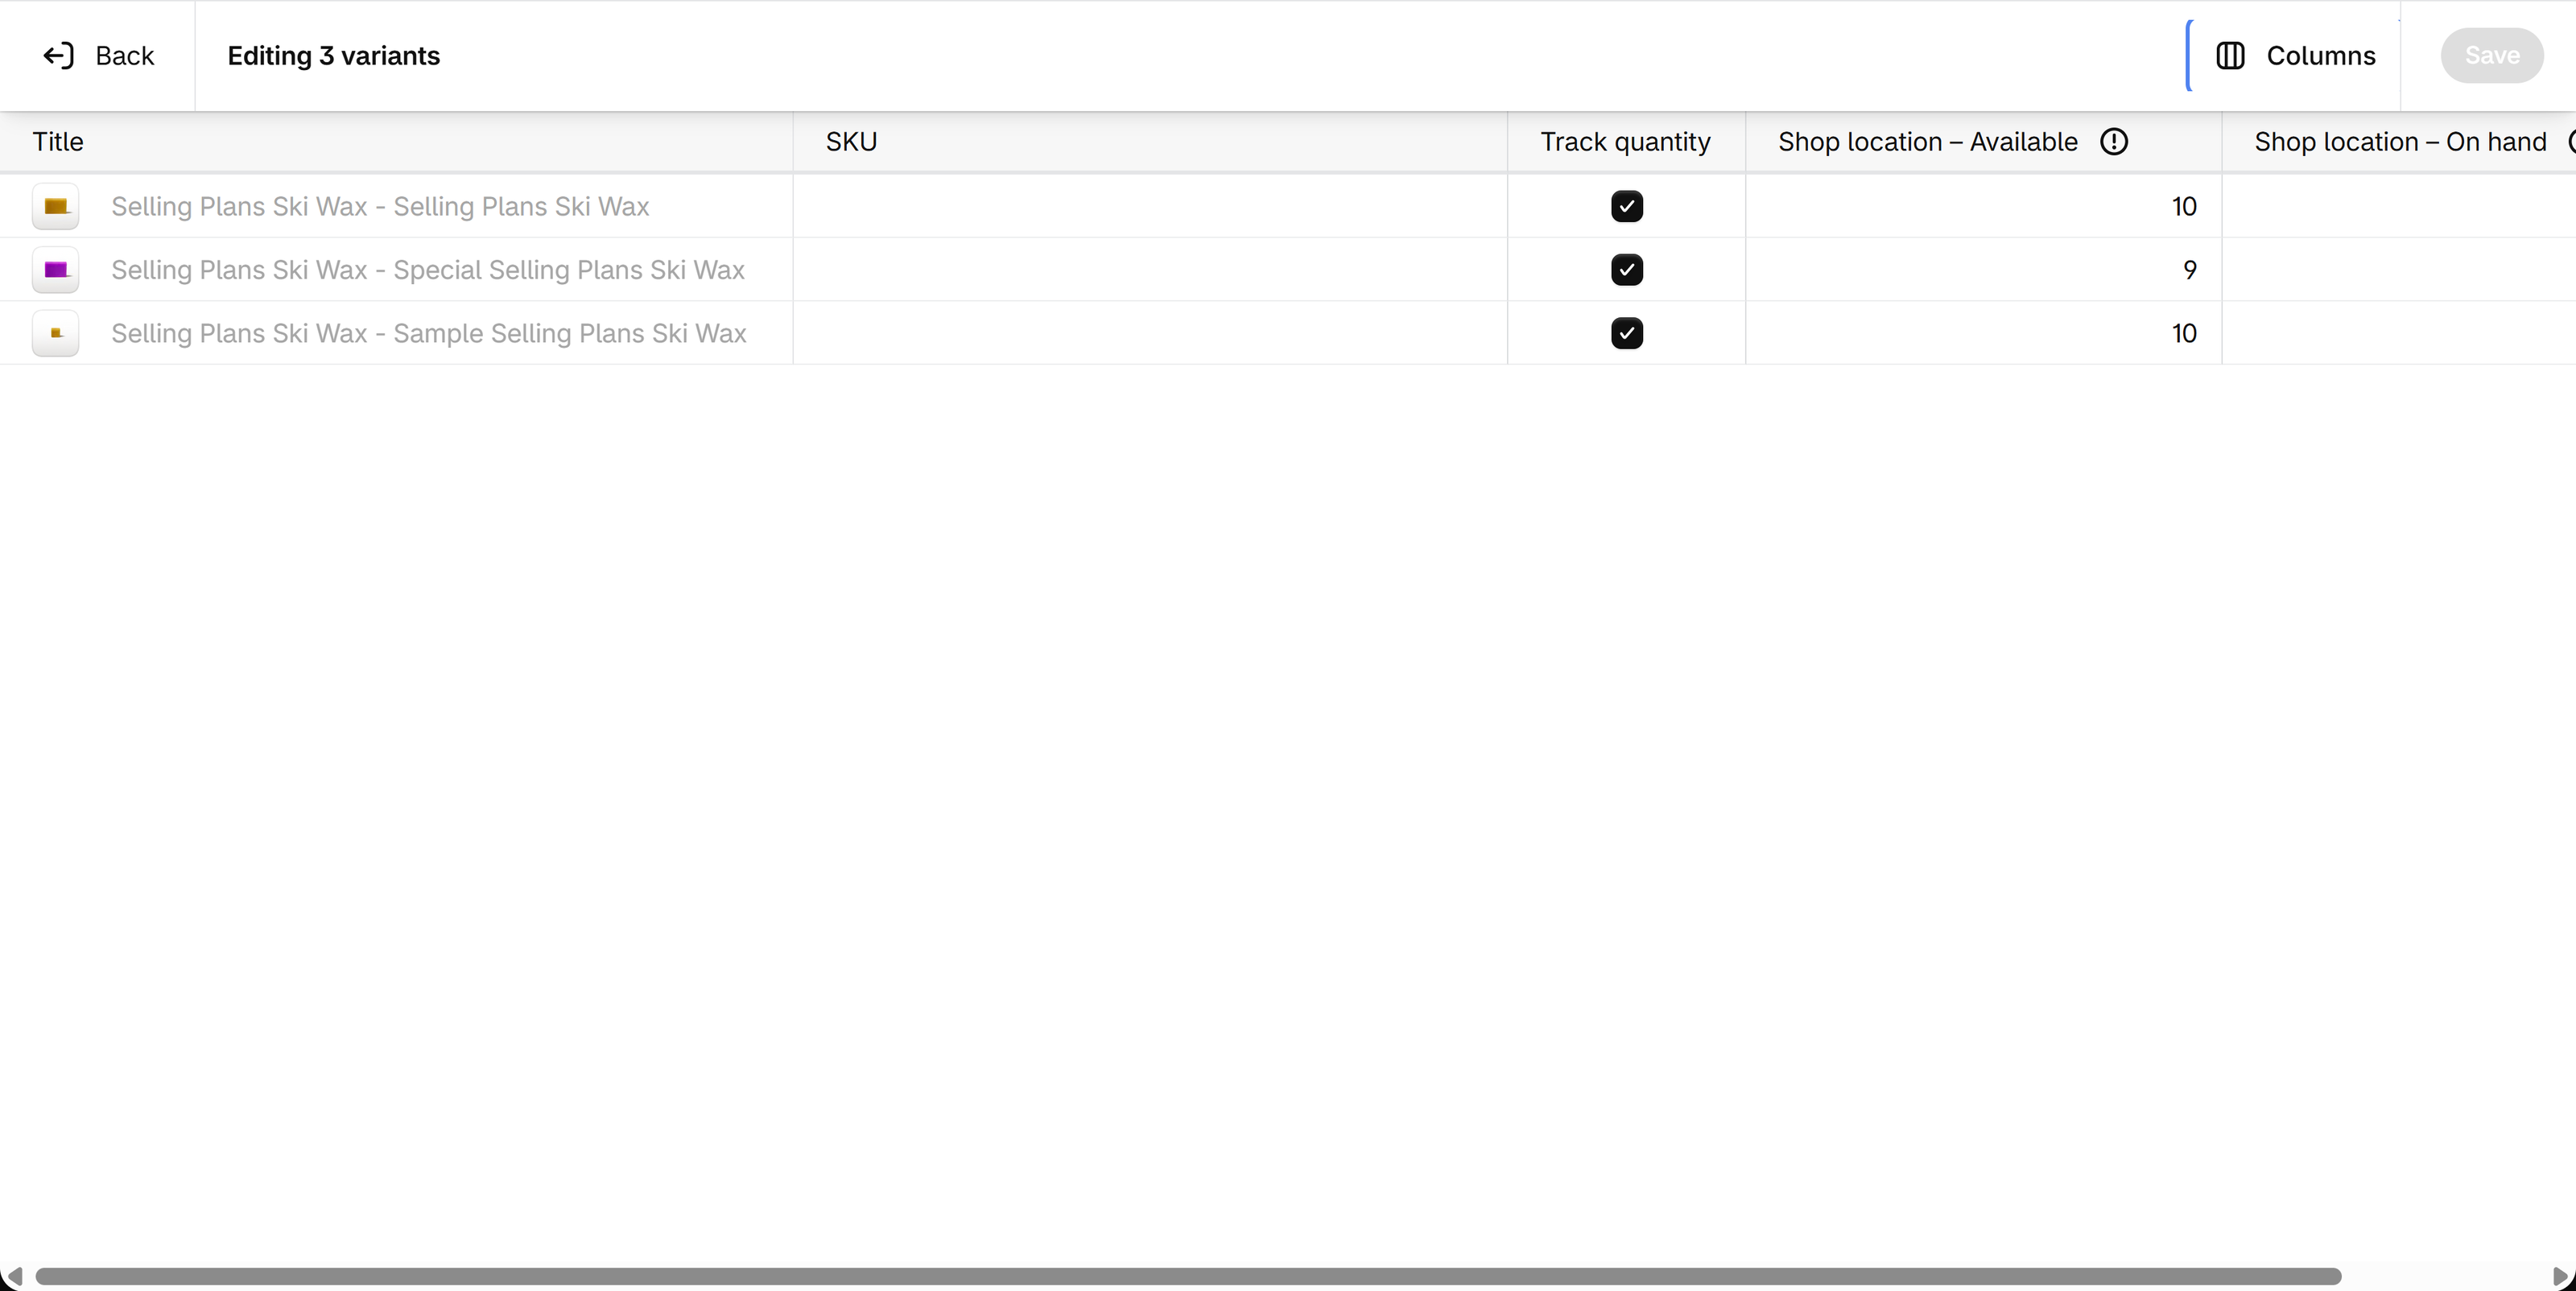Toggle Track quantity for Special Selling Plans Ski Wax

pos(1627,270)
